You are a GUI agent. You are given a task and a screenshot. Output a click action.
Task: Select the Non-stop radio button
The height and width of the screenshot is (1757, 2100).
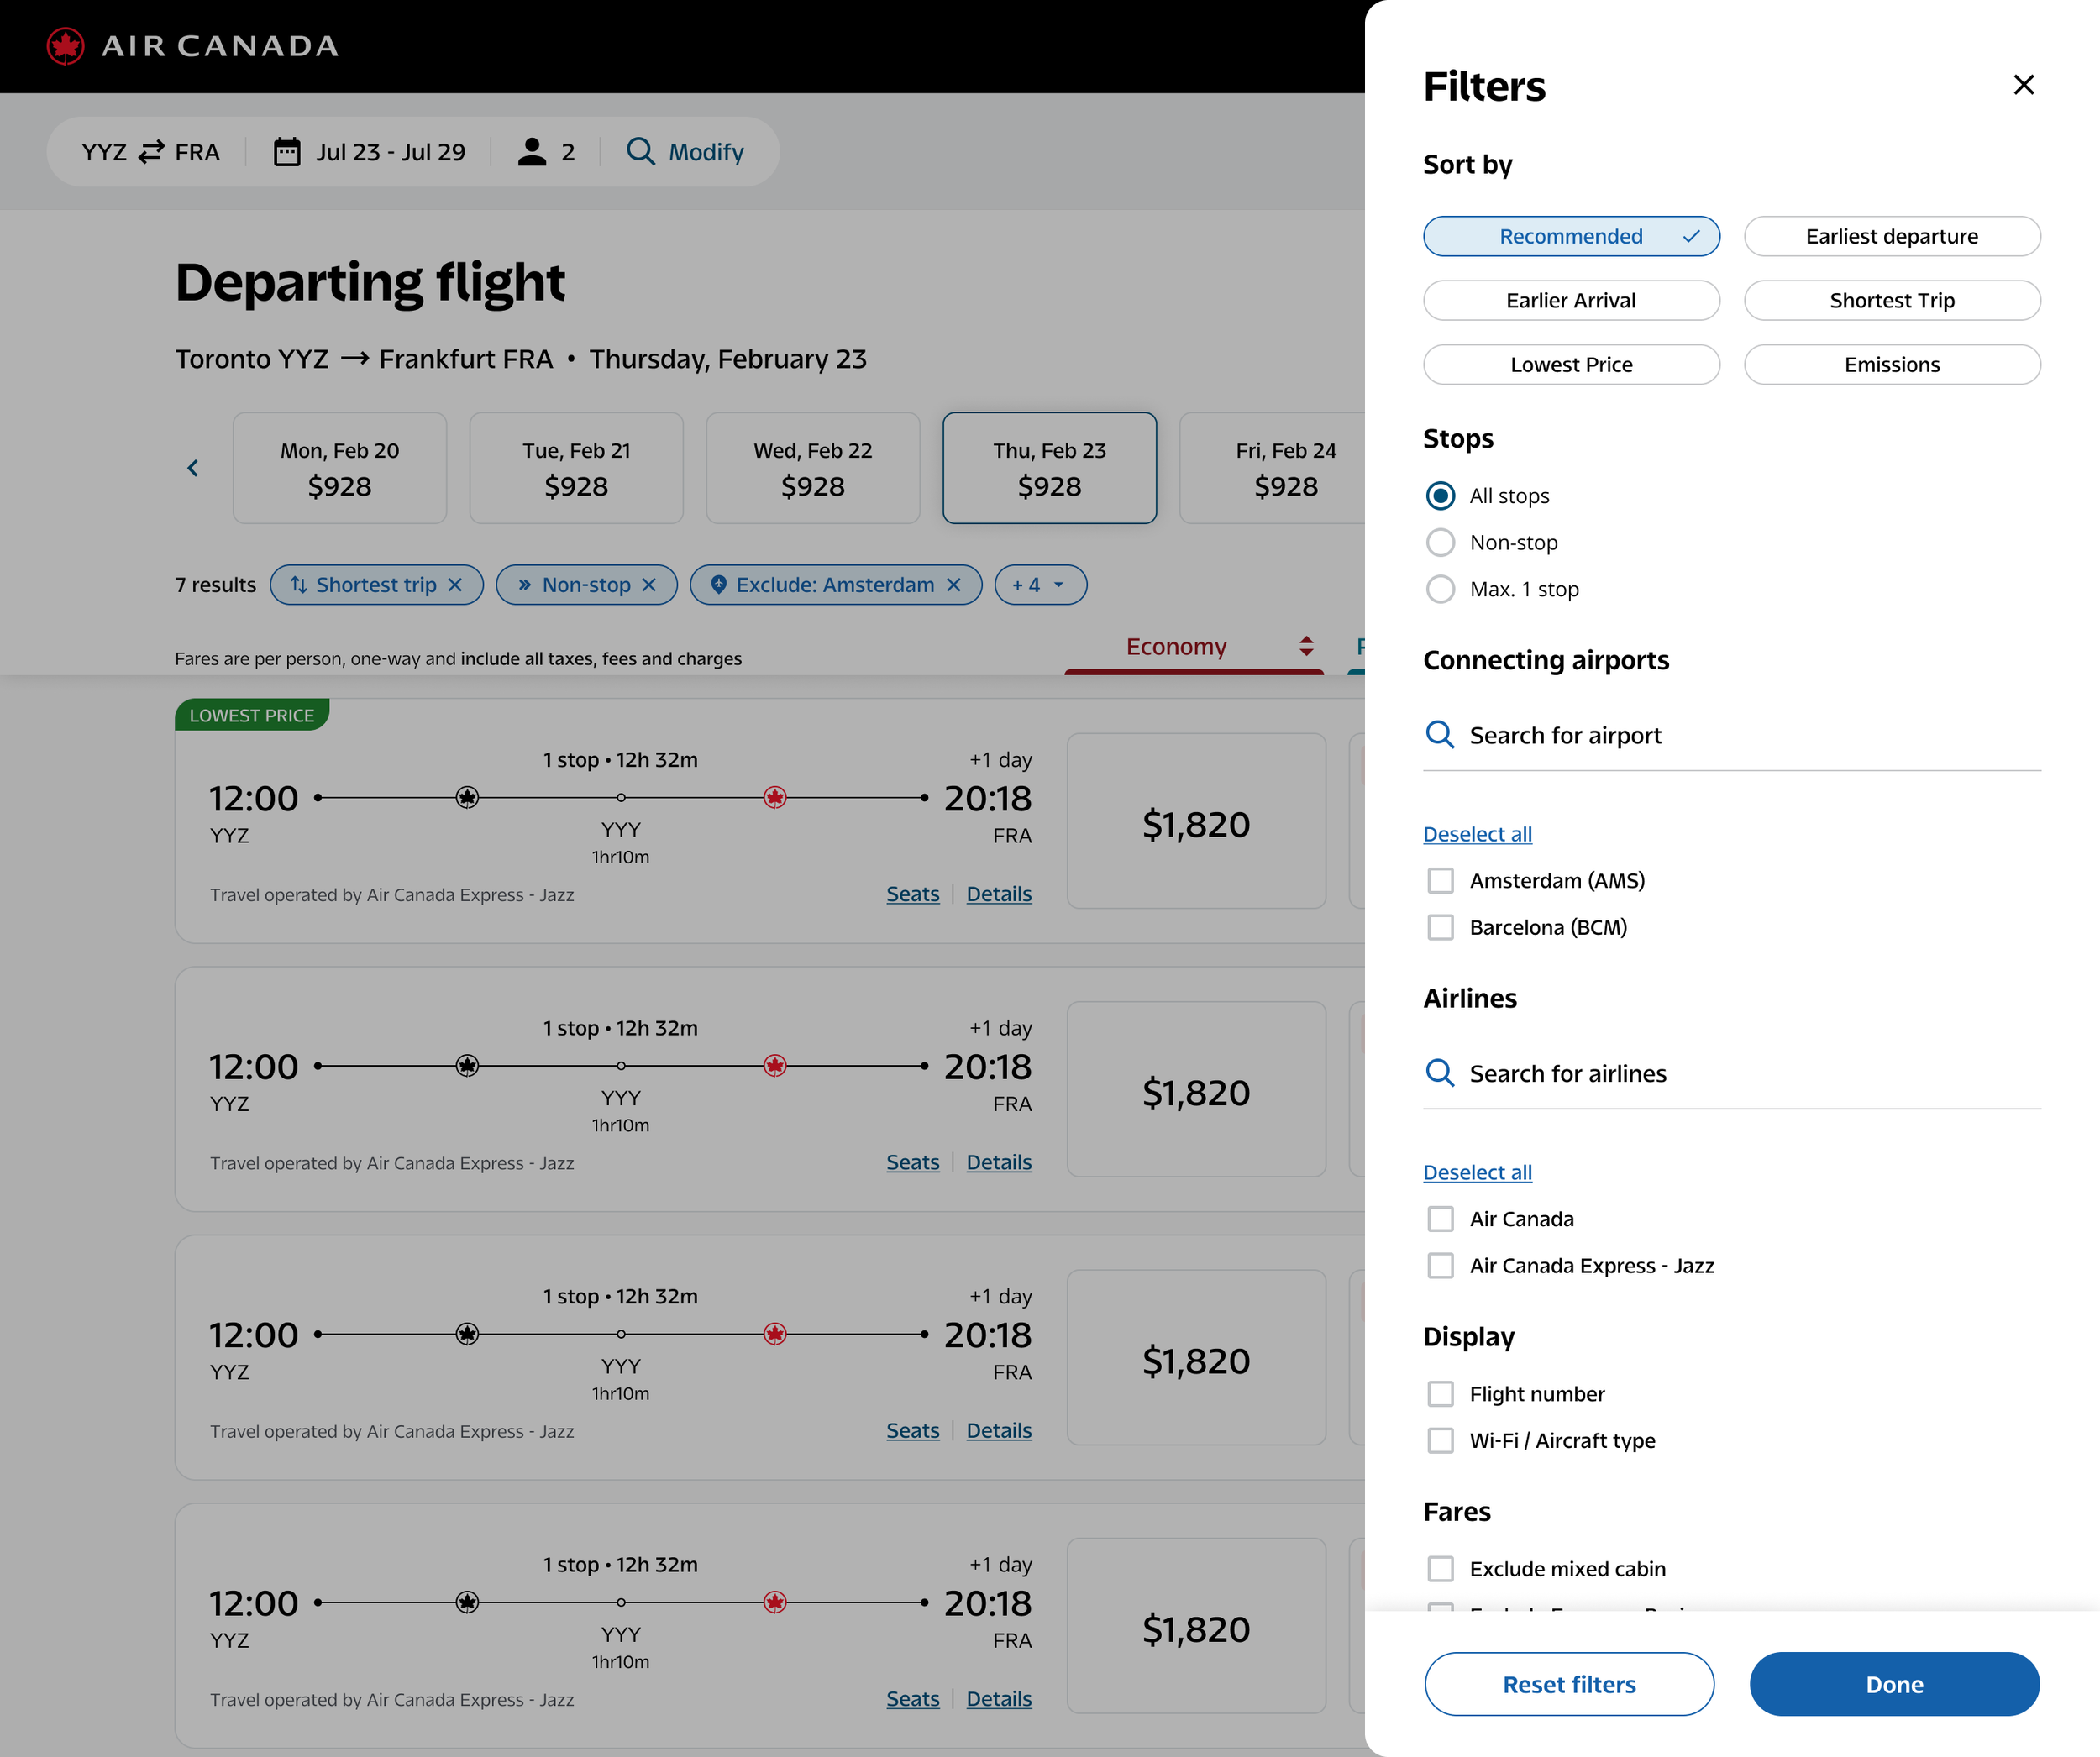(1440, 542)
